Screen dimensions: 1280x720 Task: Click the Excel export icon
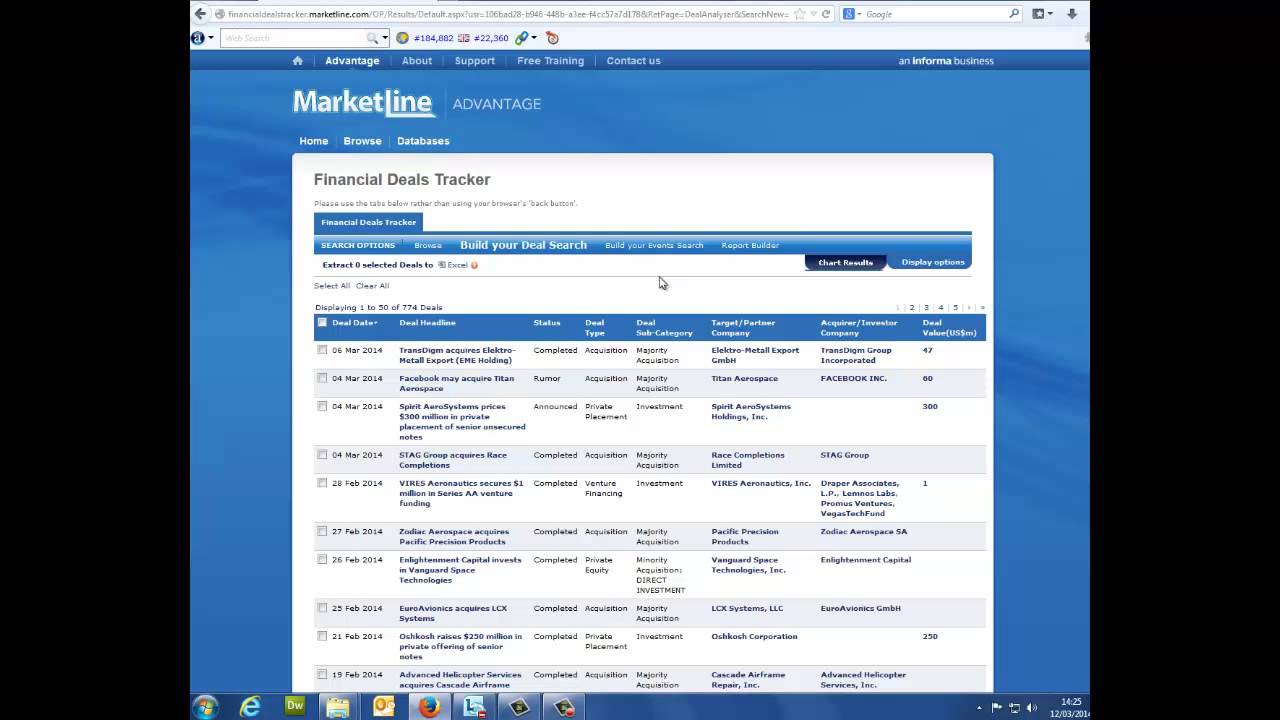coord(441,265)
